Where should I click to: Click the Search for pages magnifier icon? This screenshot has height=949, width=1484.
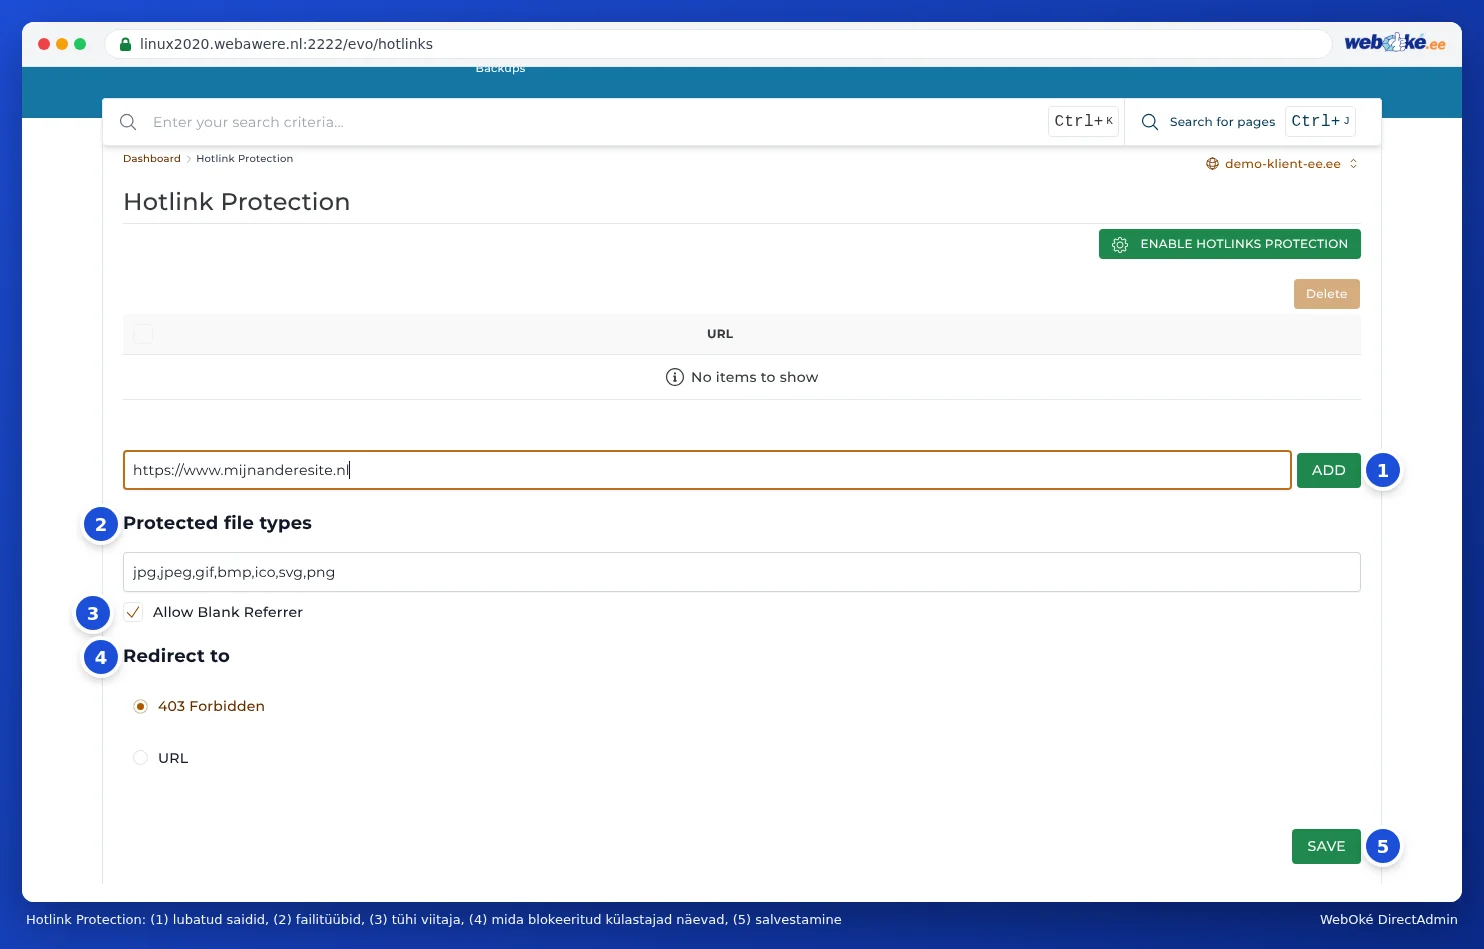click(x=1150, y=122)
